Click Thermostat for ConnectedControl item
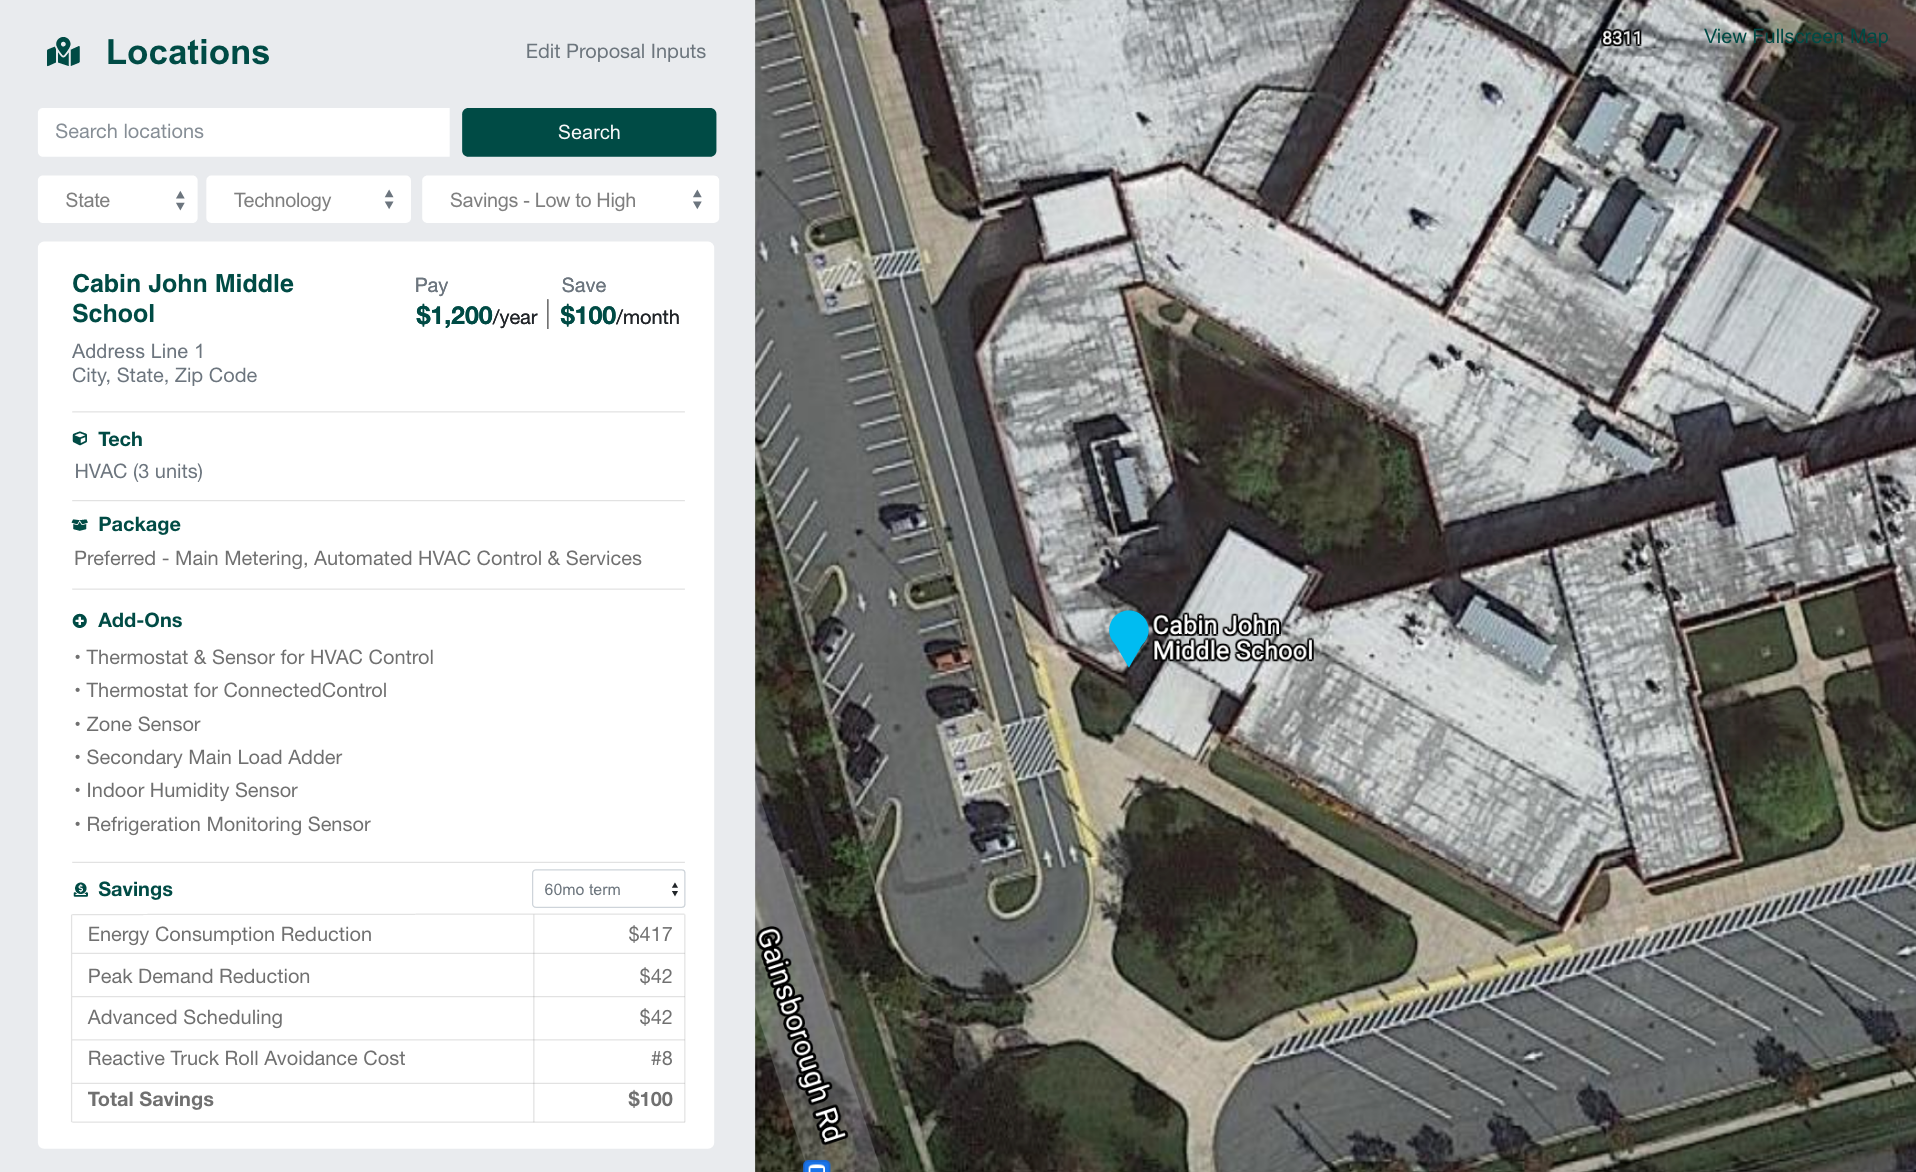Screen dimensions: 1916x1172 click(x=237, y=691)
